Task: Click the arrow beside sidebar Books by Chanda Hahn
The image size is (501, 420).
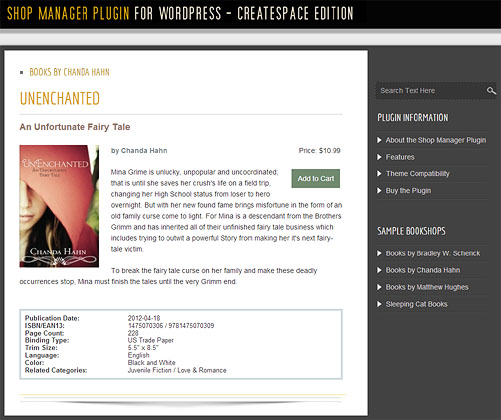Action: coord(379,270)
